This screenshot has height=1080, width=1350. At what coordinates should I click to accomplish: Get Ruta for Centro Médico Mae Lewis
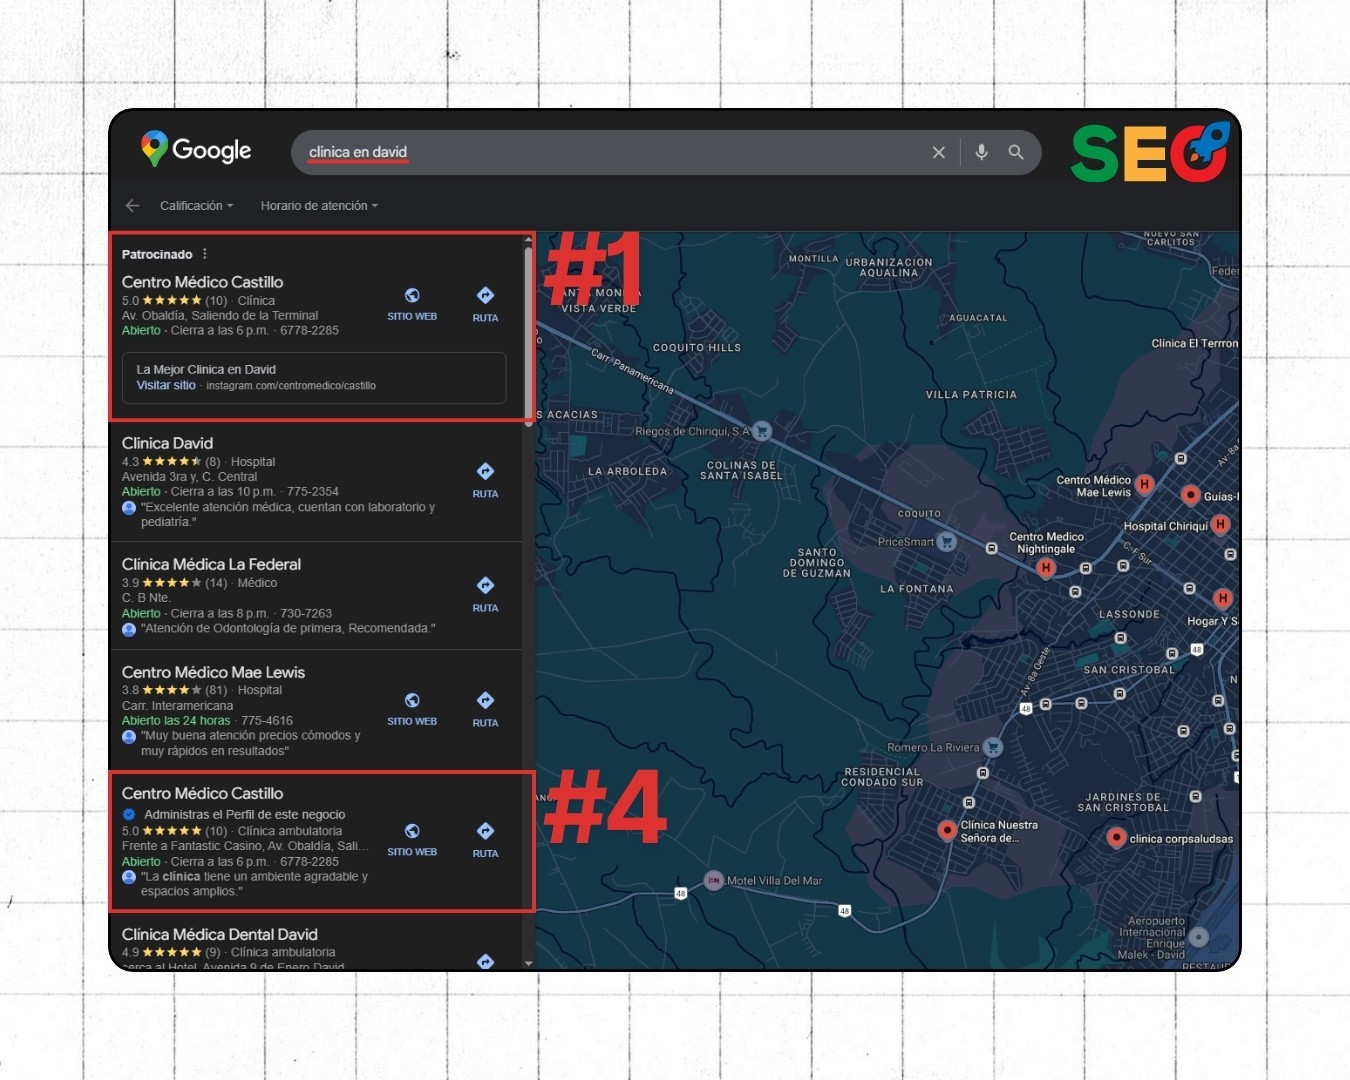coord(485,708)
